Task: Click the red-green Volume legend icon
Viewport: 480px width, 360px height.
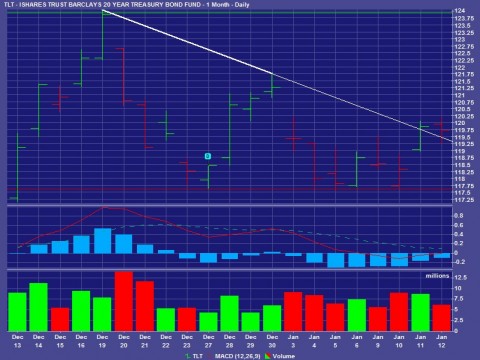Action: pos(267,356)
